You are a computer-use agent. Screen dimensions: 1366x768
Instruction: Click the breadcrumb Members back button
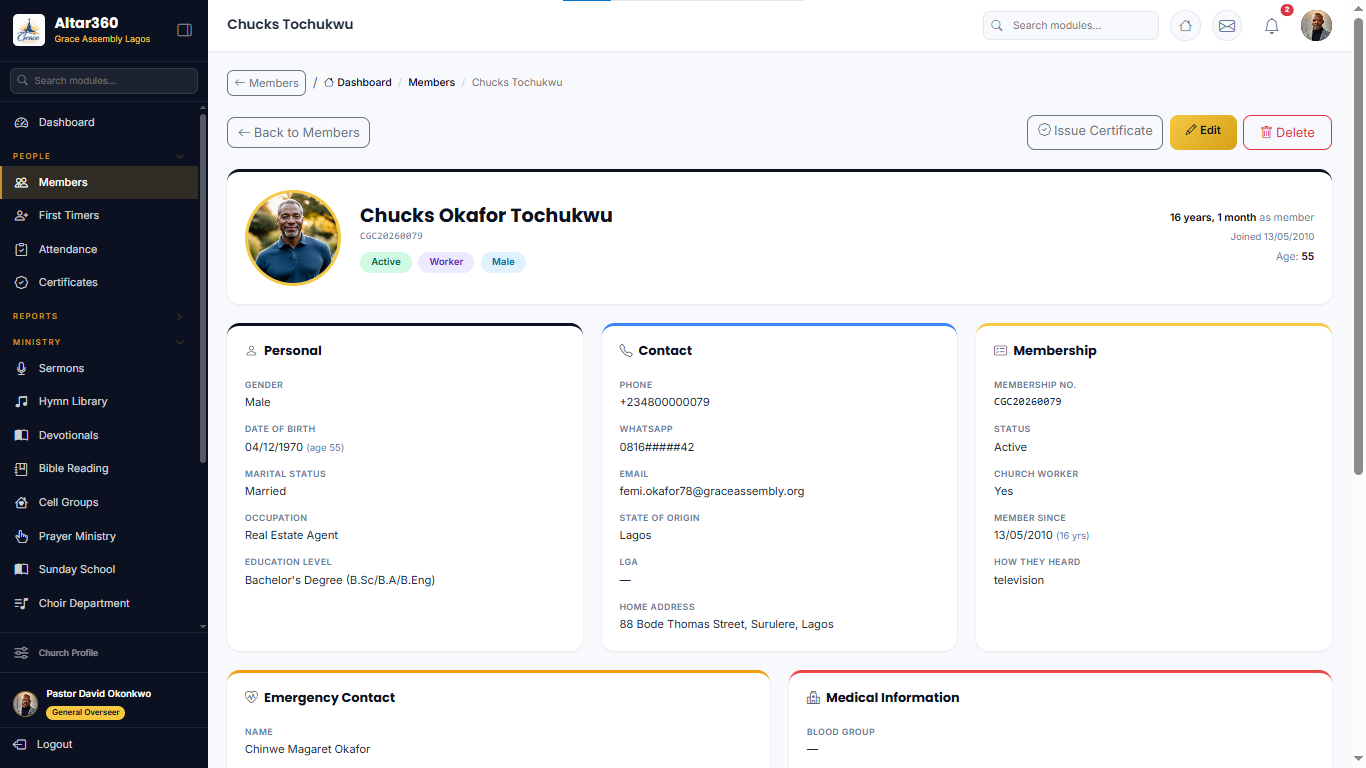click(266, 83)
